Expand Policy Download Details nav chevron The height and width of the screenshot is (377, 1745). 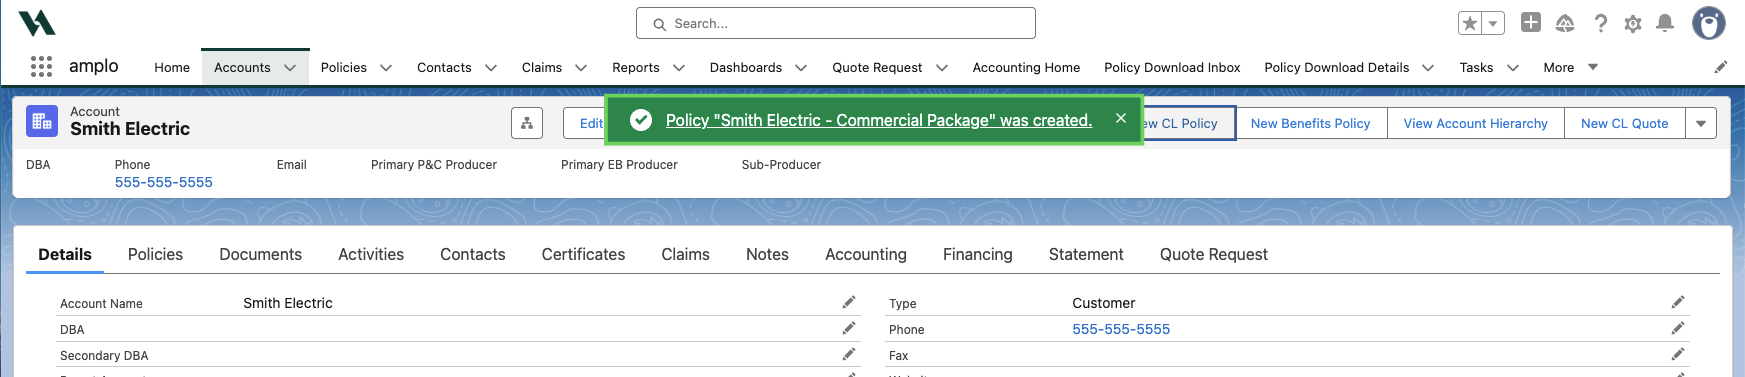tap(1428, 68)
